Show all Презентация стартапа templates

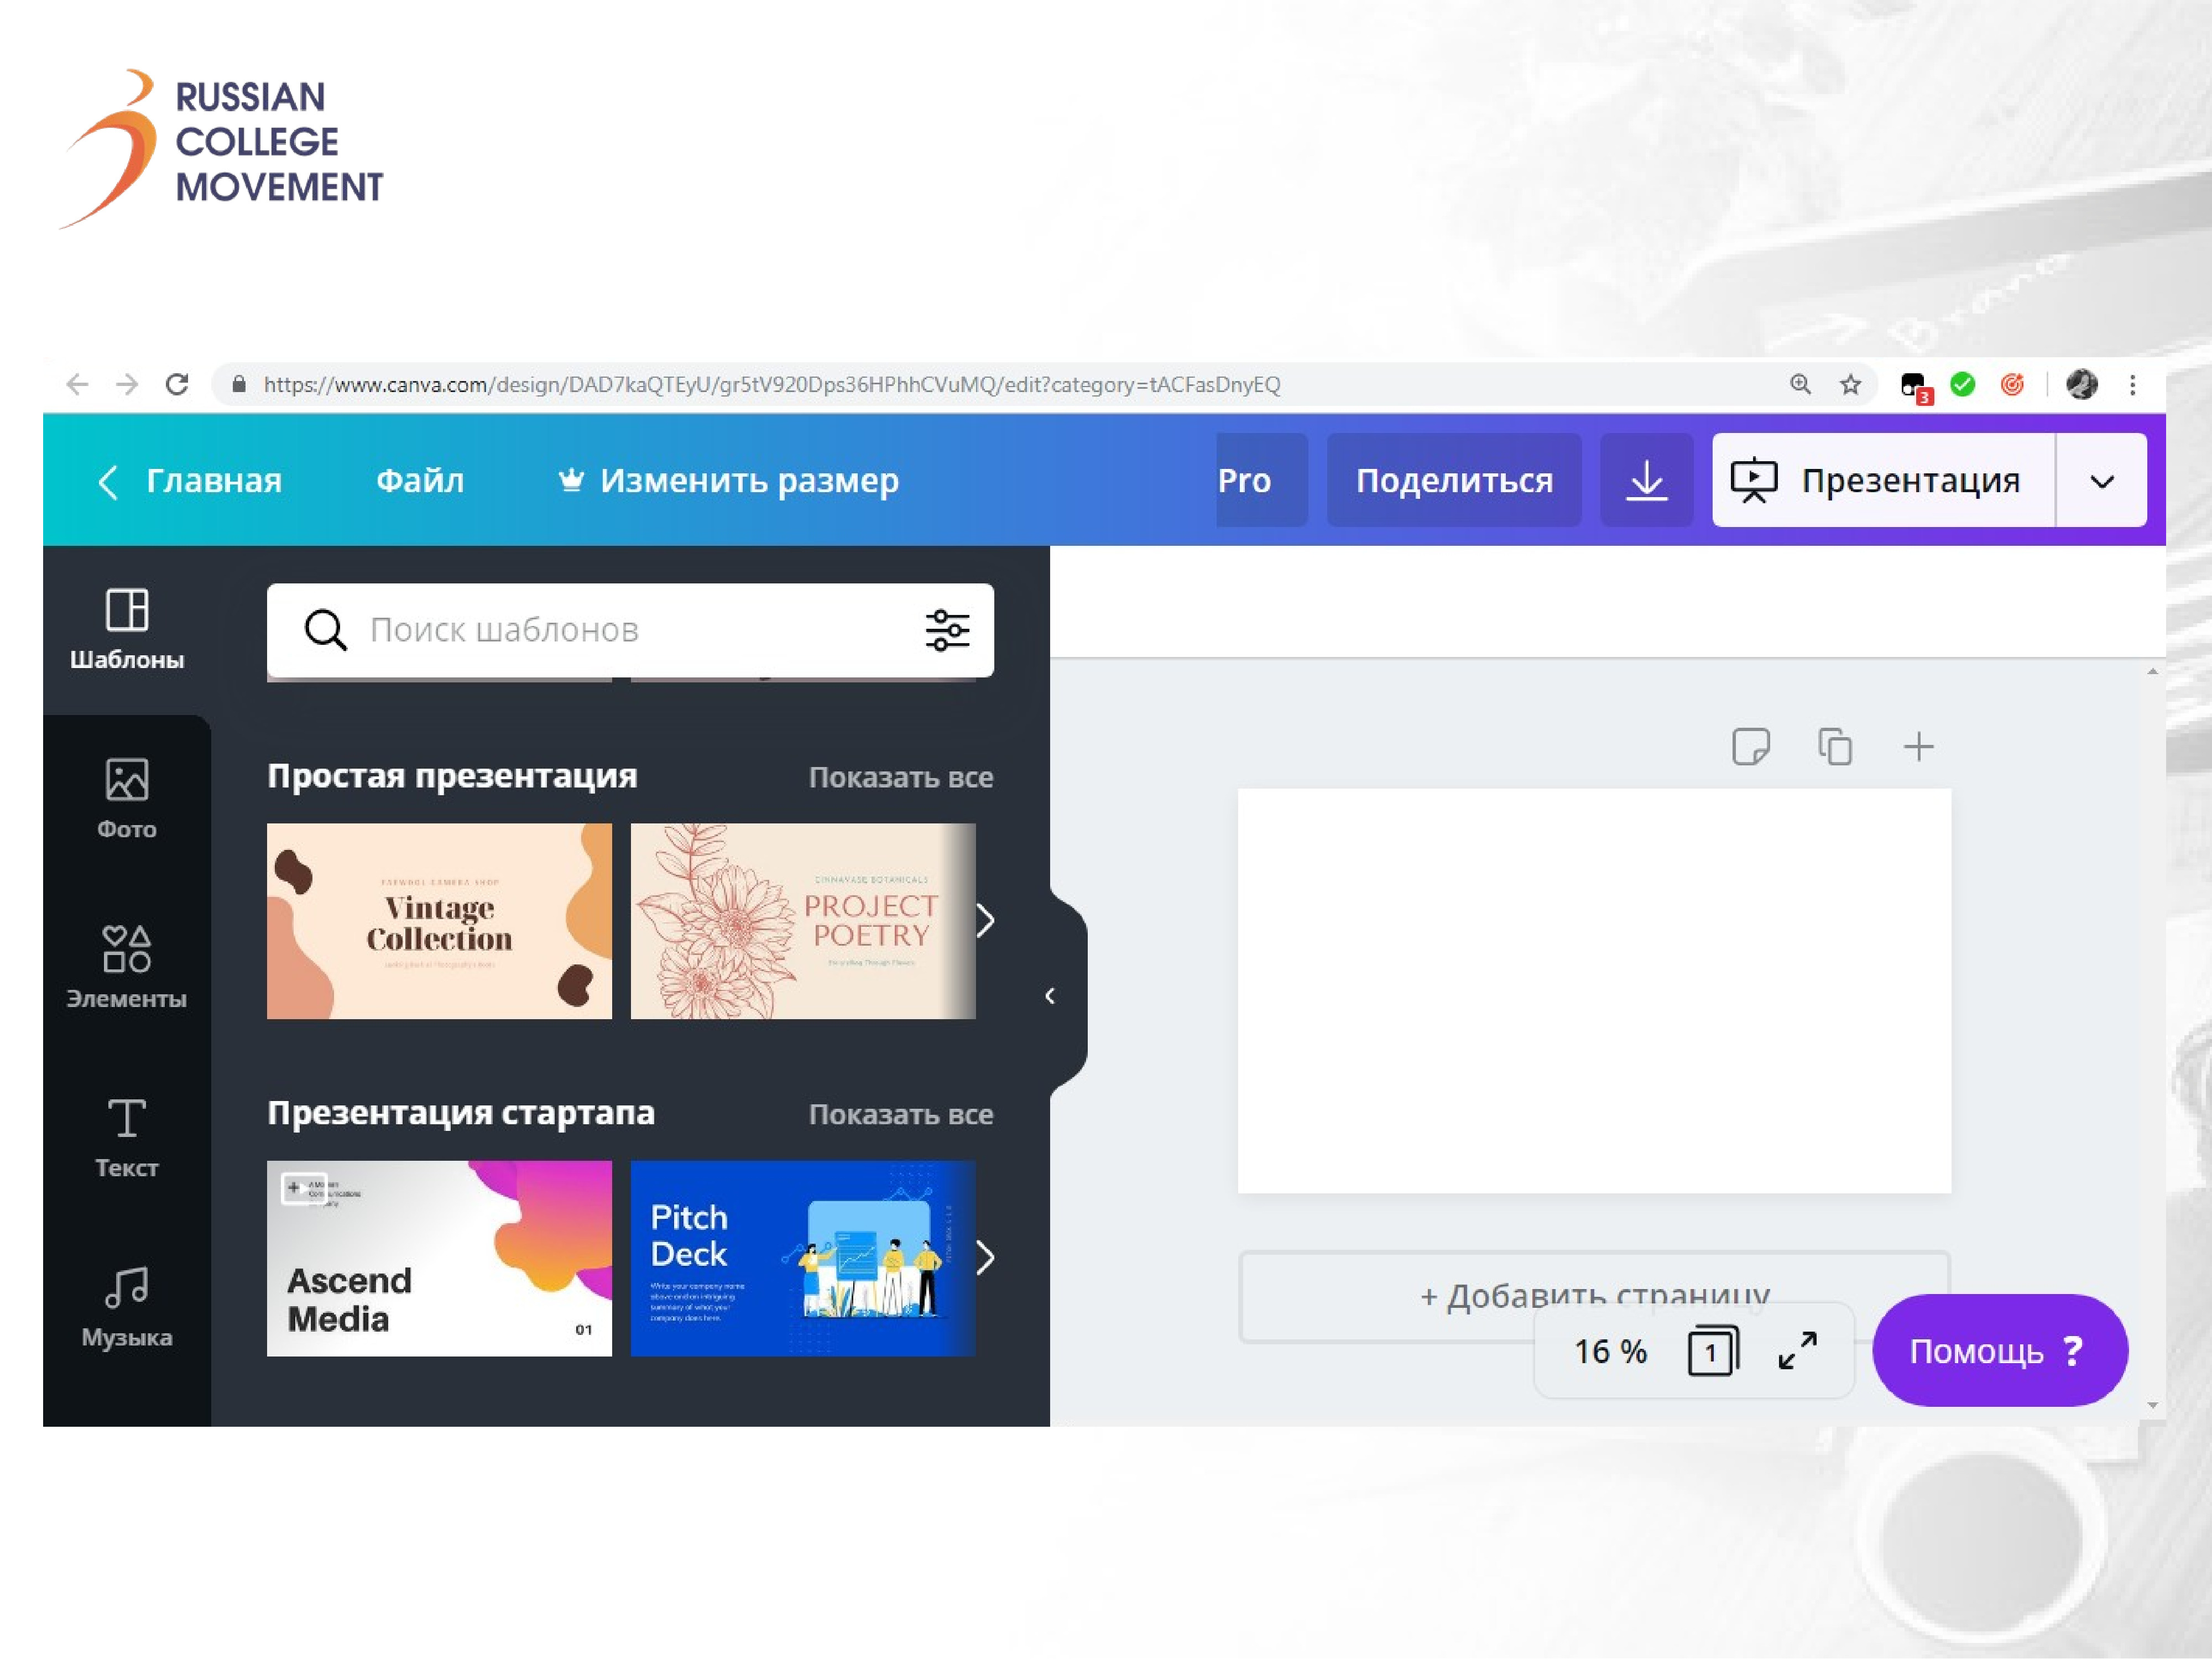click(x=901, y=1114)
